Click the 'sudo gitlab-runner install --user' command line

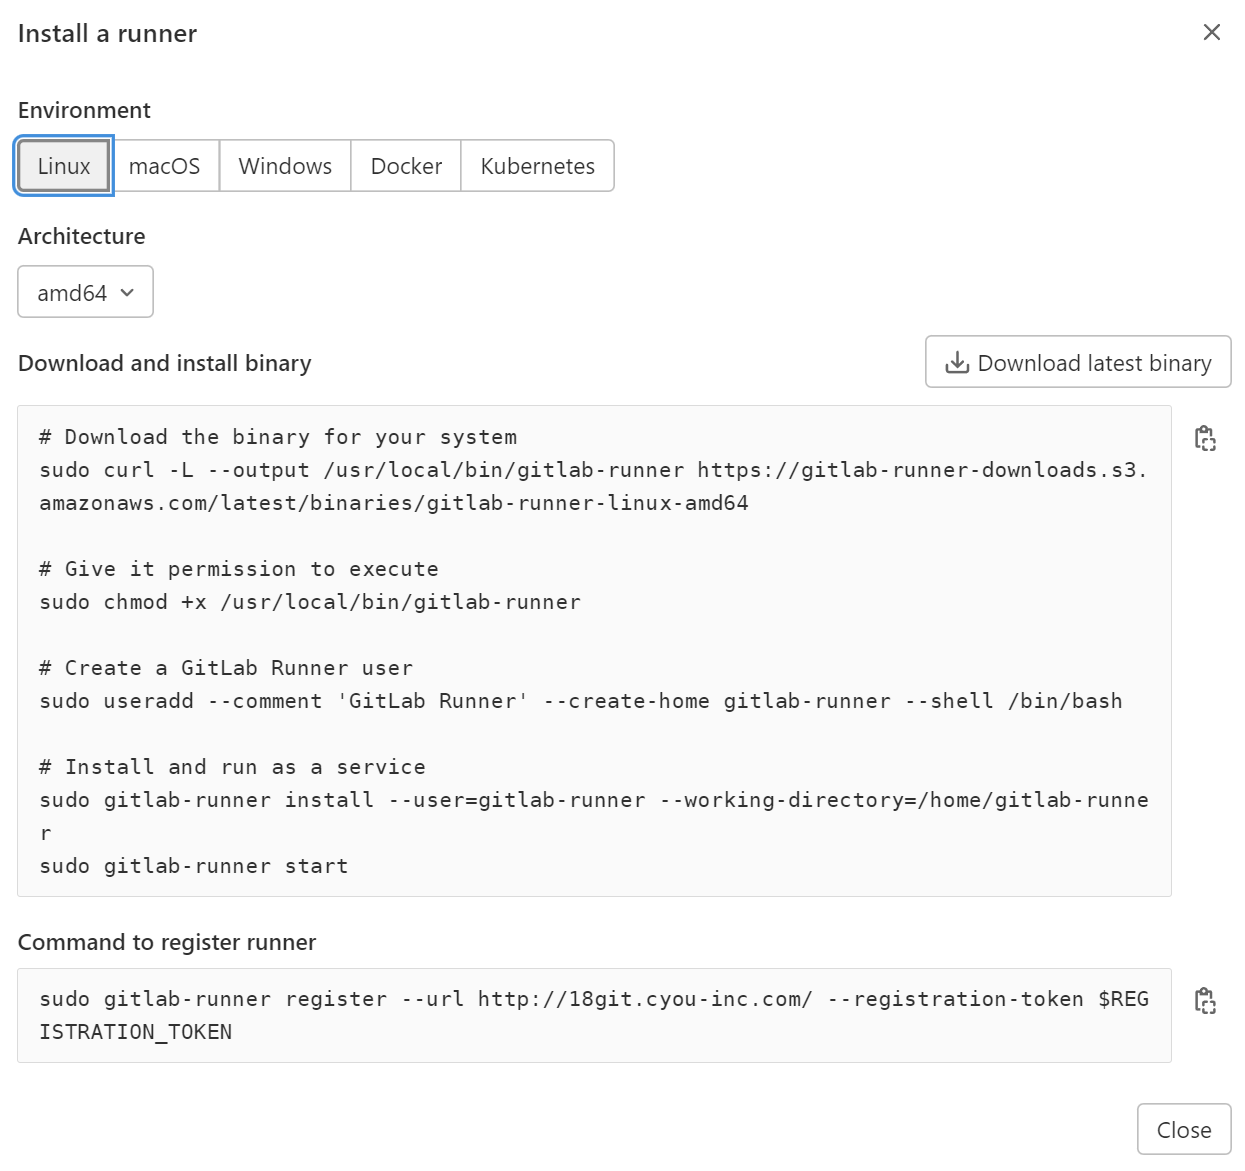point(594,816)
